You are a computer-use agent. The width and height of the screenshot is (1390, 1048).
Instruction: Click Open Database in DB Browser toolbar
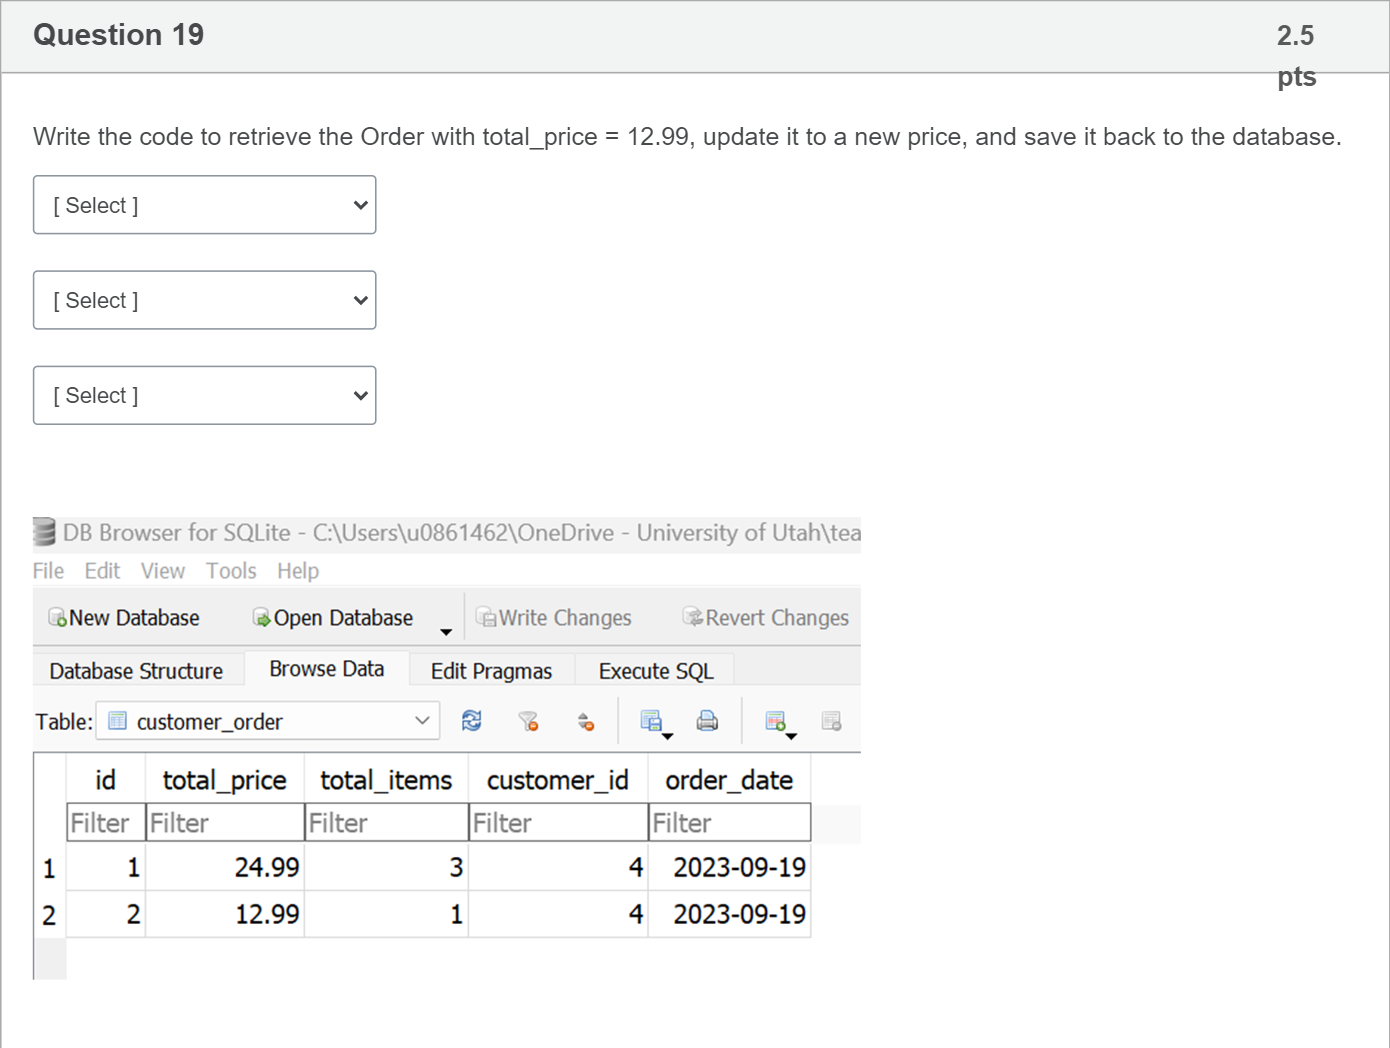coord(332,618)
